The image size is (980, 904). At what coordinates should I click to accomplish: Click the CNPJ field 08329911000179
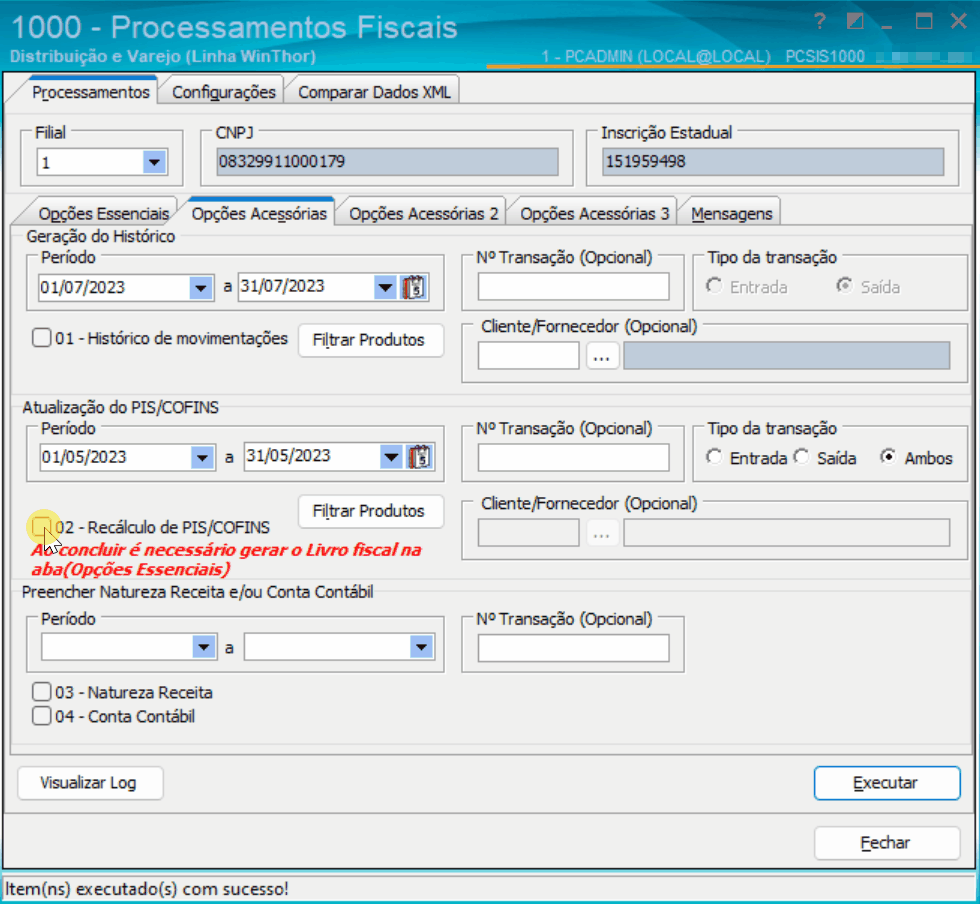pyautogui.click(x=387, y=162)
